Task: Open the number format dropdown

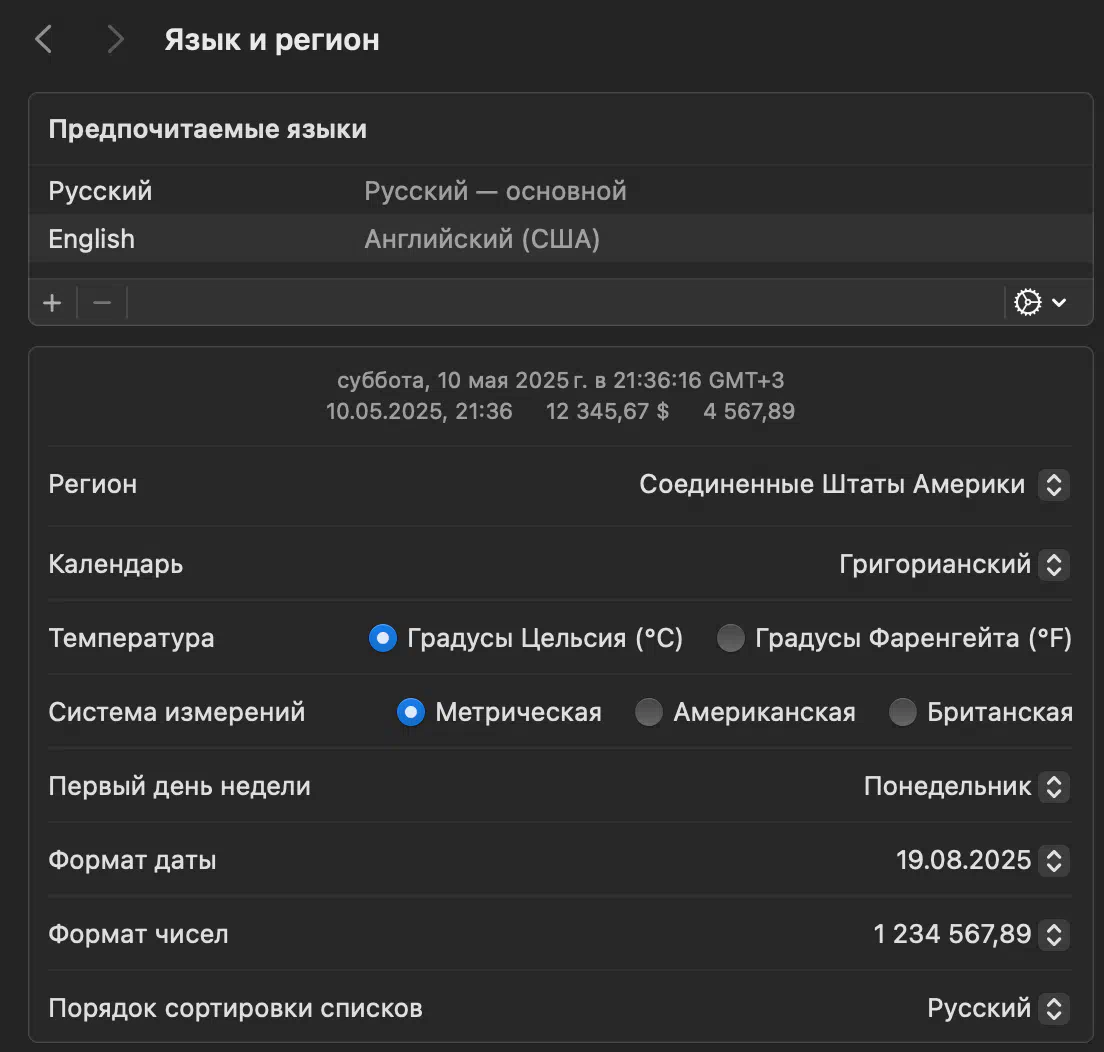Action: click(1052, 935)
